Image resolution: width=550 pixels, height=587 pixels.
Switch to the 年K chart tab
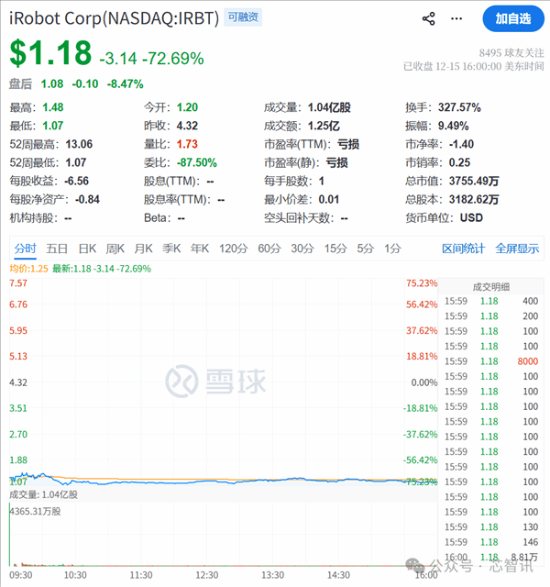click(200, 249)
